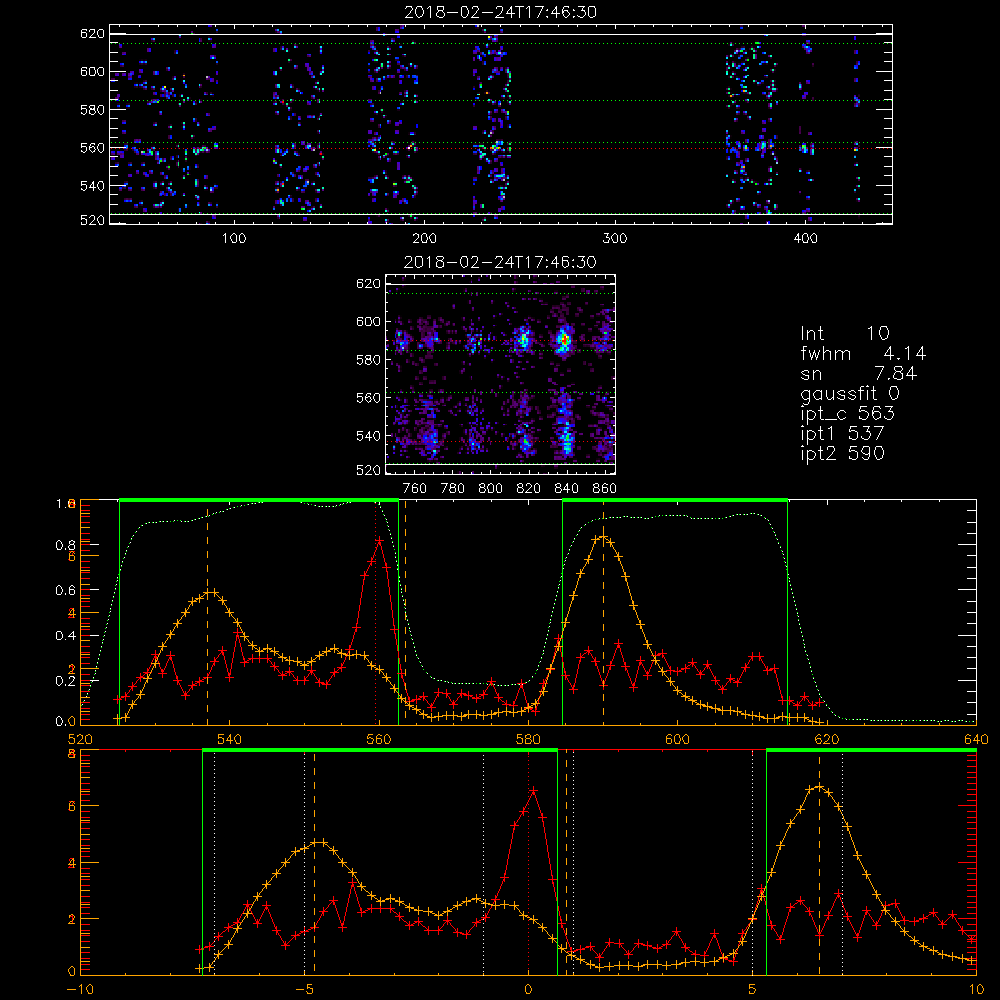Image resolution: width=1000 pixels, height=1000 pixels.
Task: Click x-axis label 100 of top image
Action: [234, 239]
